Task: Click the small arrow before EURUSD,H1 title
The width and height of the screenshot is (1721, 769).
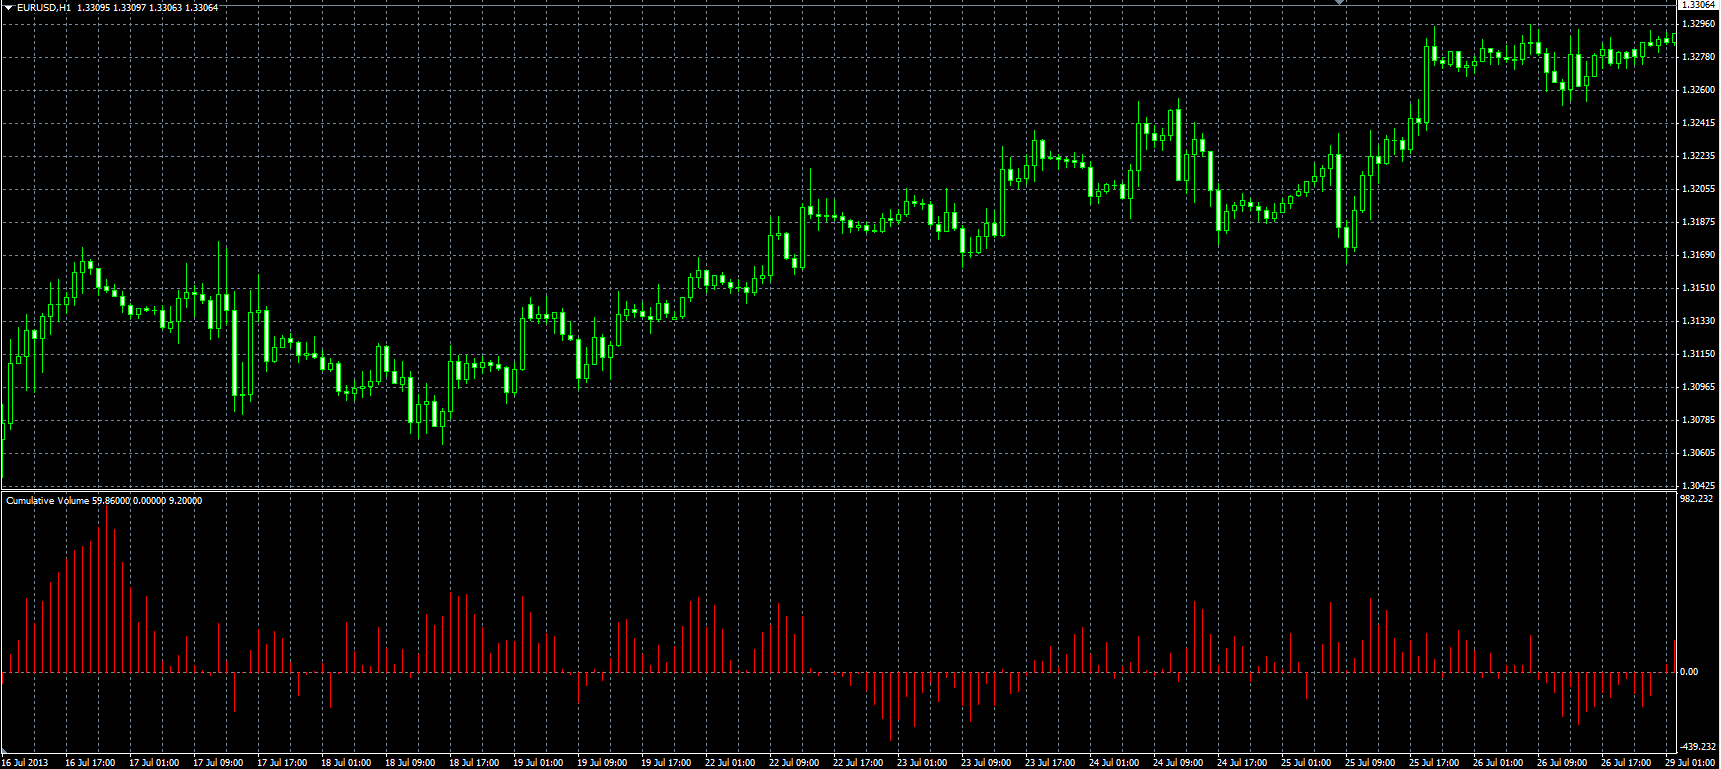Action: click(x=7, y=7)
